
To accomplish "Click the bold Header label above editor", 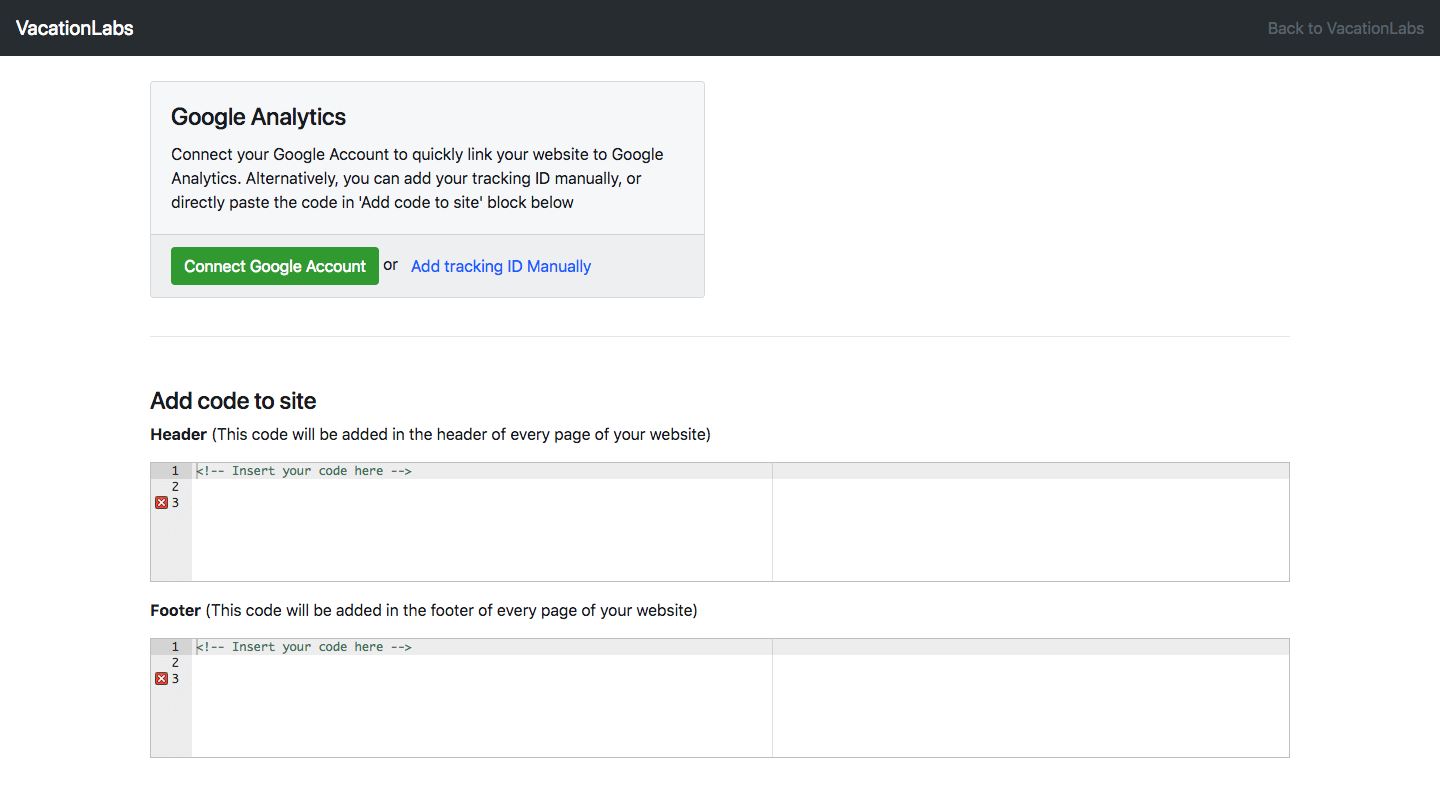I will [x=178, y=435].
